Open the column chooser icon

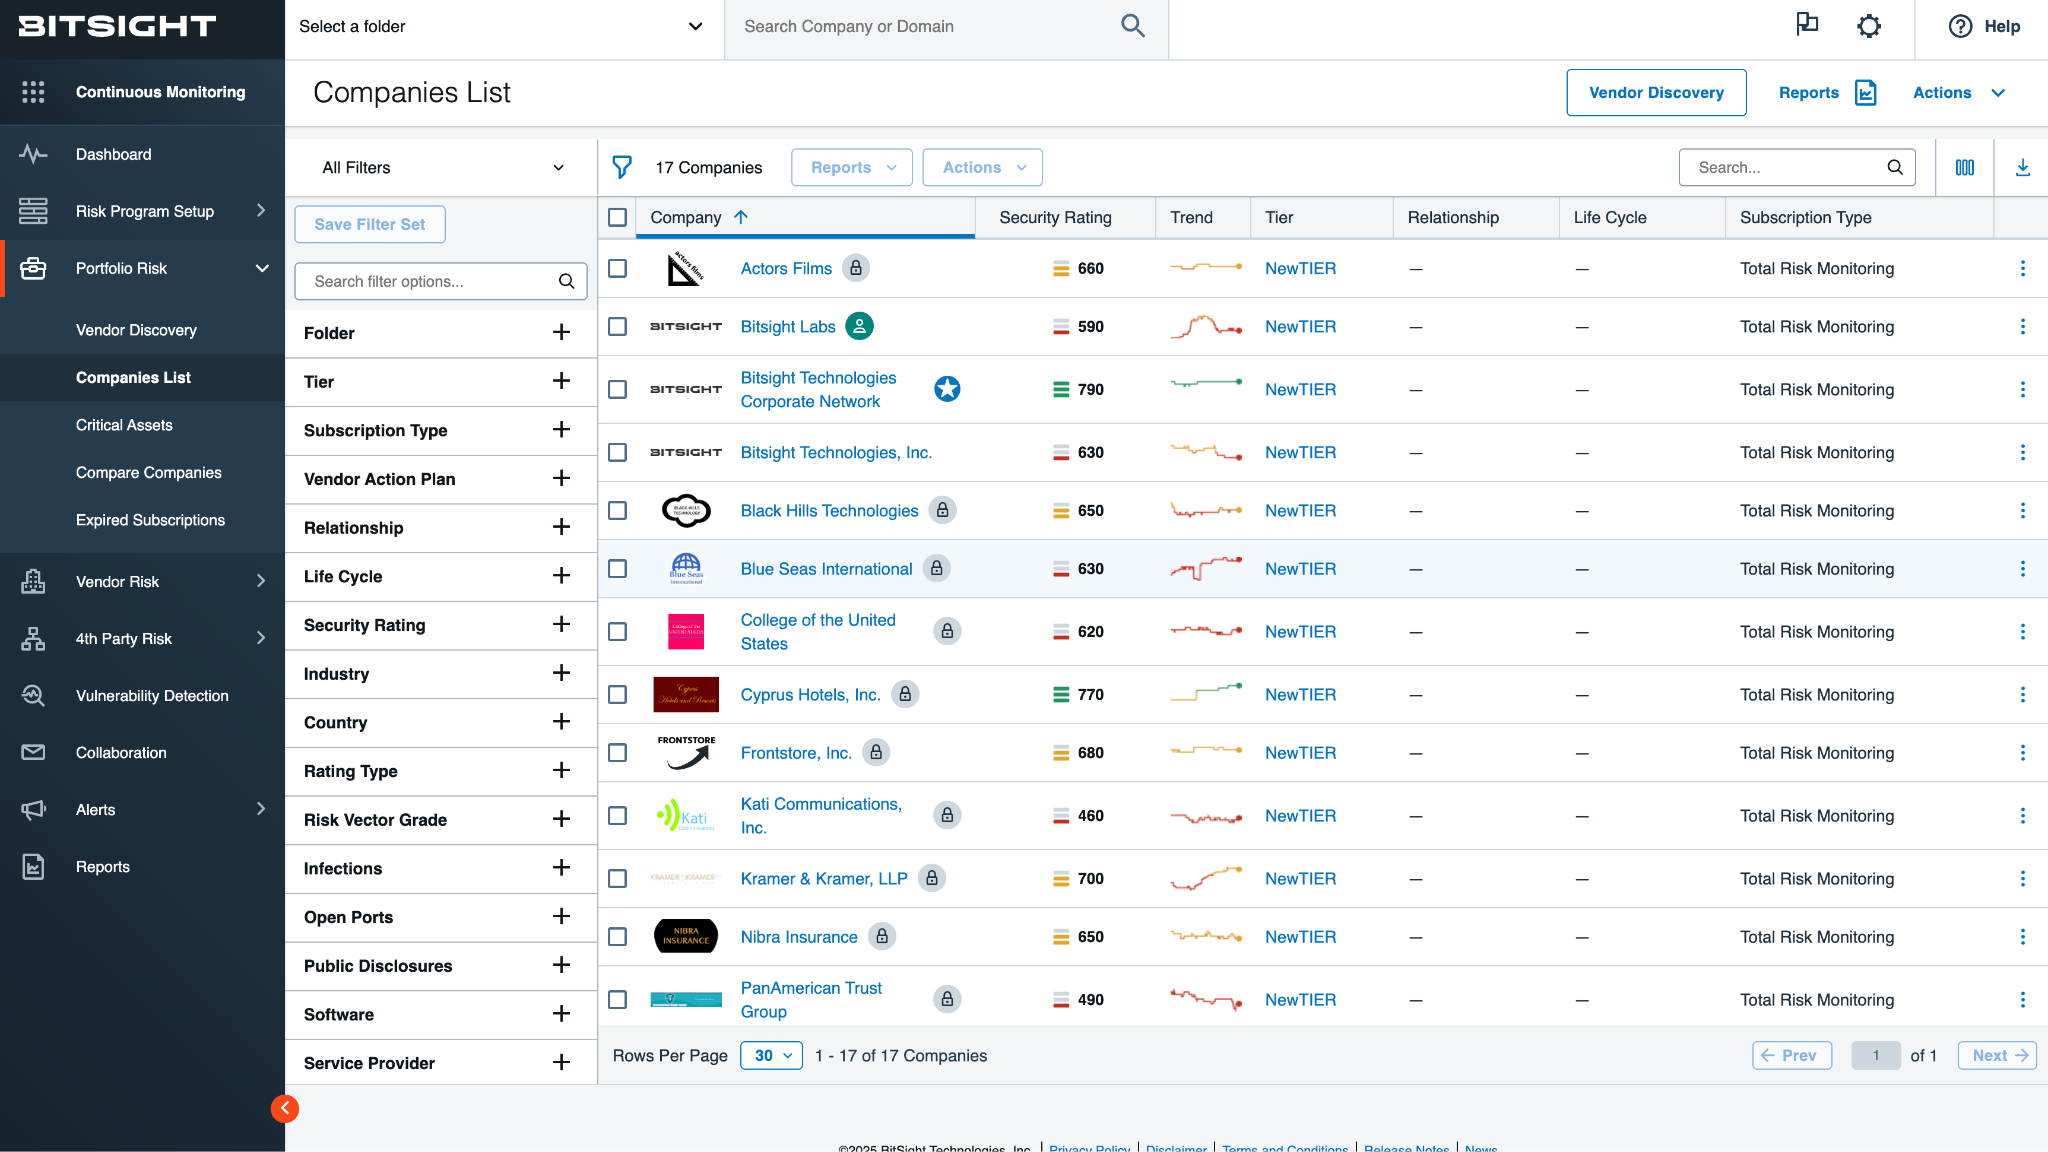tap(1964, 167)
